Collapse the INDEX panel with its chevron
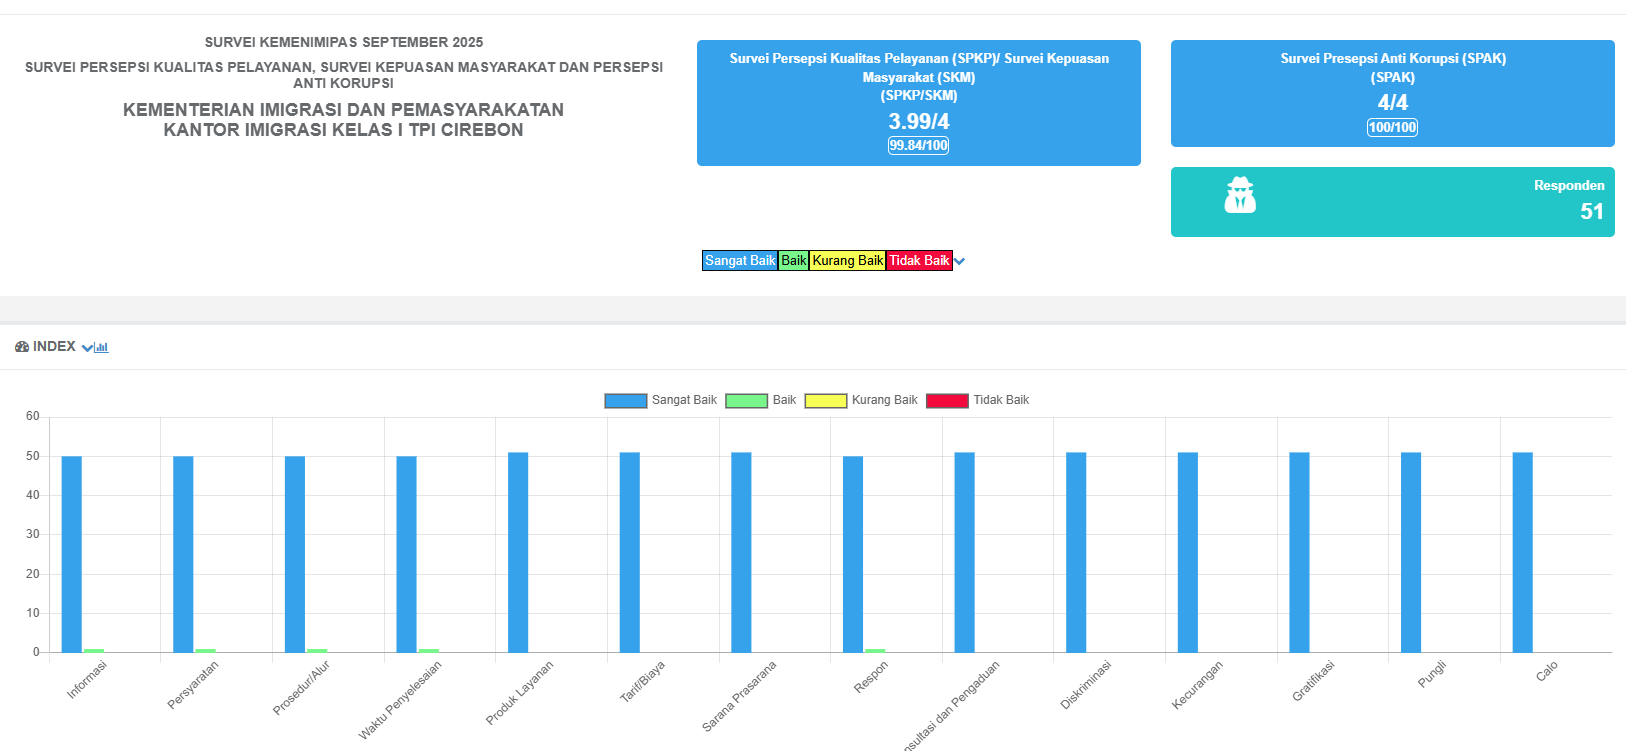Screen dimensions: 1626x751 coord(87,348)
